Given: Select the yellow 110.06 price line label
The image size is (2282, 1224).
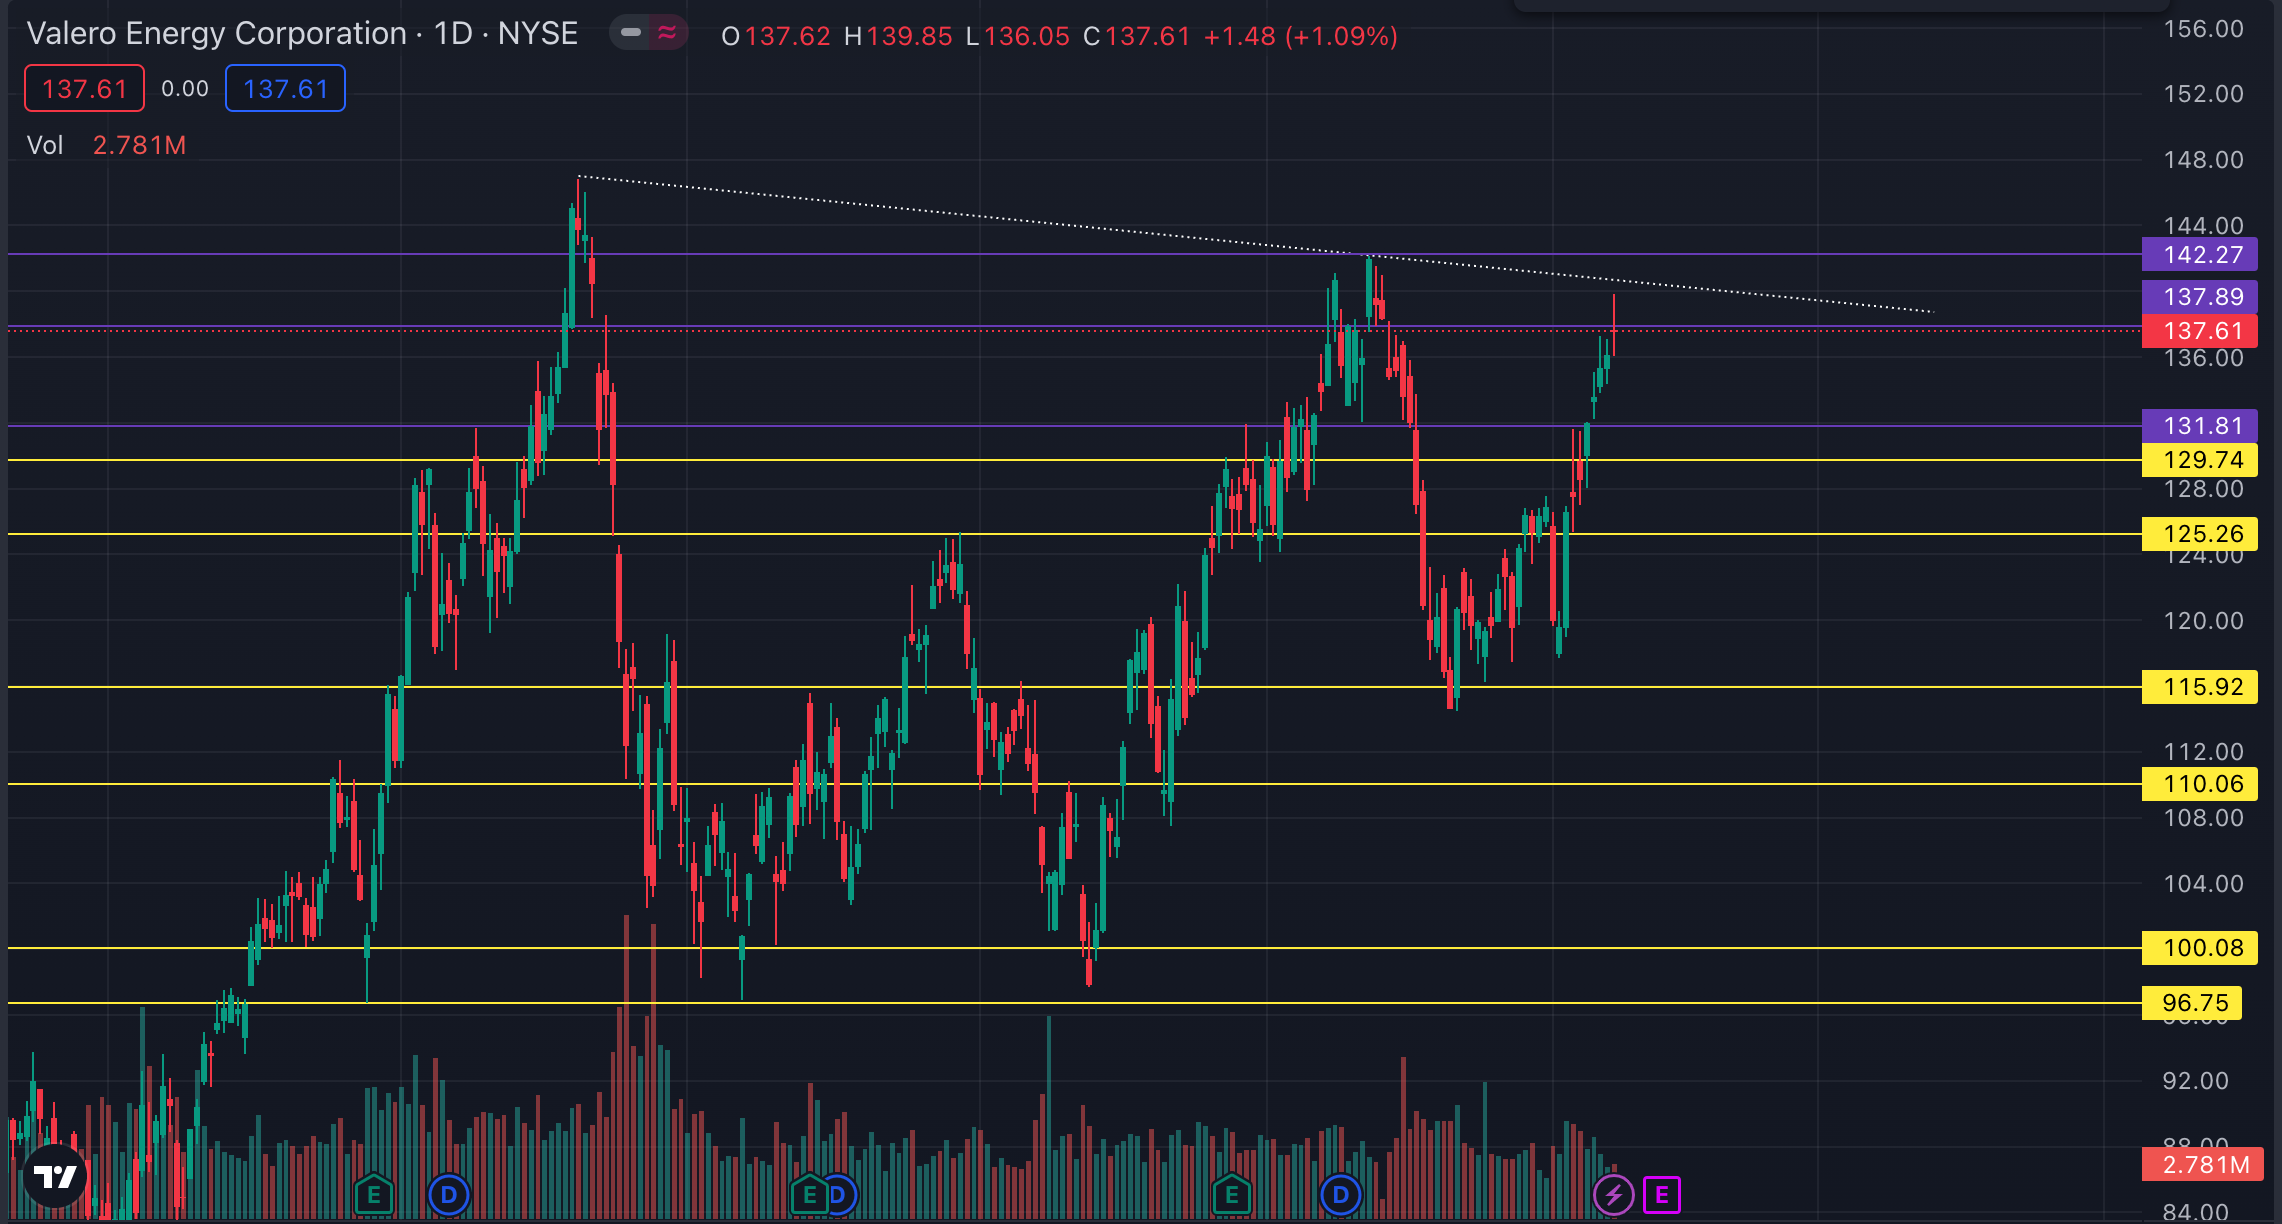Looking at the screenshot, I should point(2200,784).
